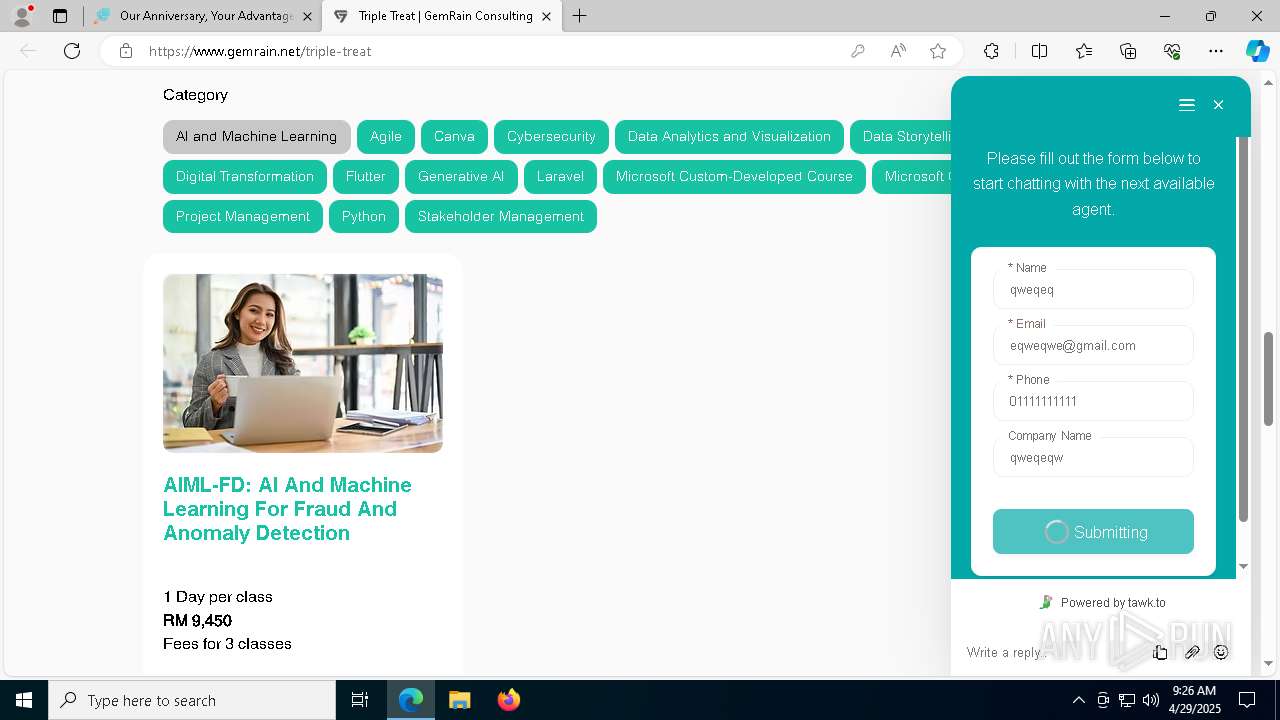The height and width of the screenshot is (720, 1280).
Task: Select AI and Machine Learning category
Action: tap(256, 137)
